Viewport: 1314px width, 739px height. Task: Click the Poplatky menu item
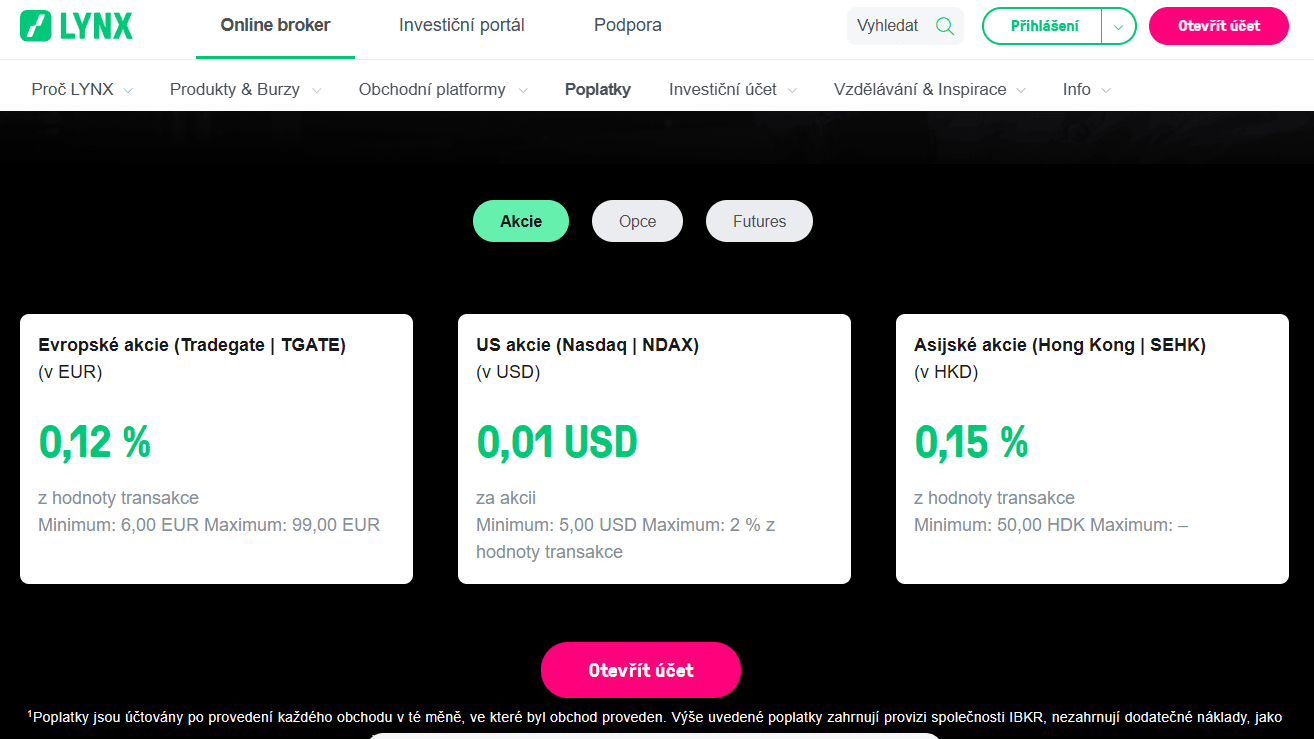[x=597, y=90]
